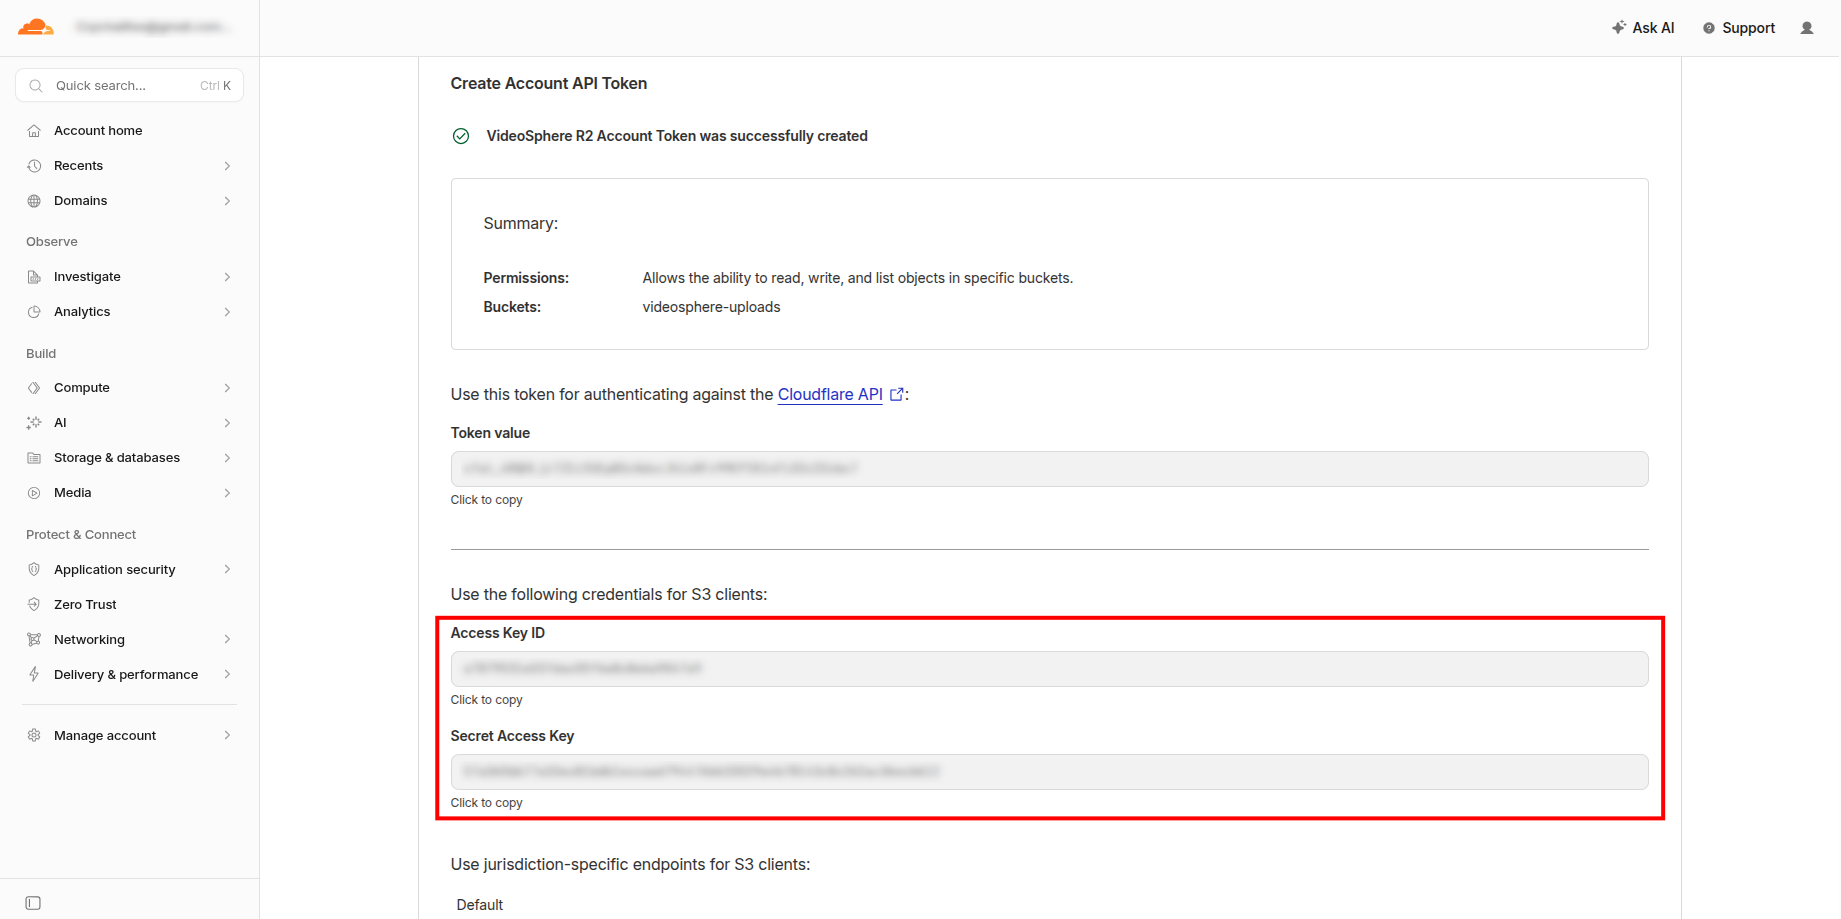Click the Support help icon
The height and width of the screenshot is (919, 1841).
point(1709,28)
